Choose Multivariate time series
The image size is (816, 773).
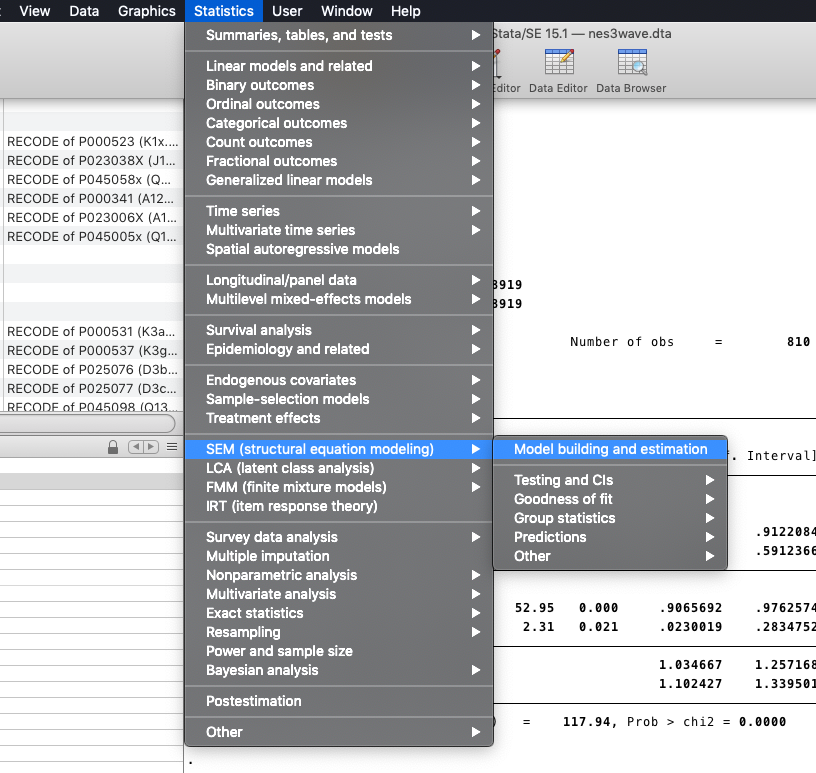[339, 230]
